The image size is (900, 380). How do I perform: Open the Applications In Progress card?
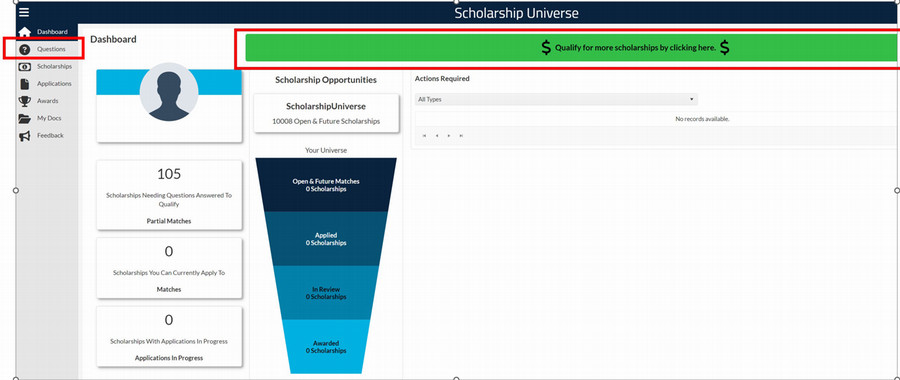[x=169, y=336]
